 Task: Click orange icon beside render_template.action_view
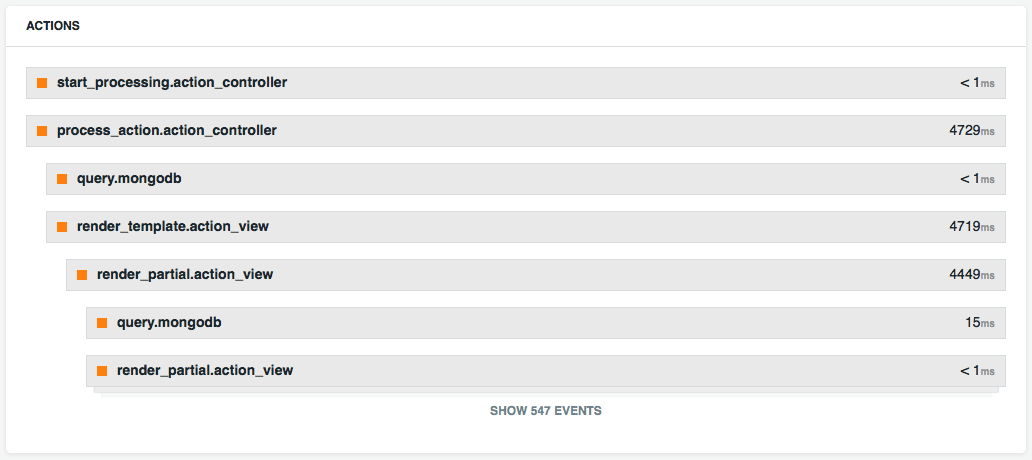[x=62, y=227]
